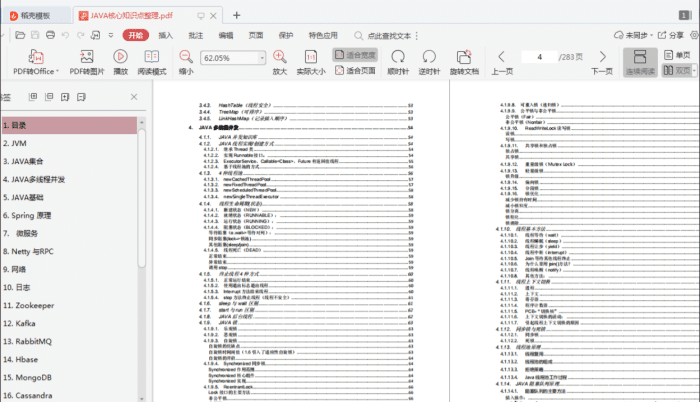Open the 特色应用 ribbon tab
Image resolution: width=700 pixels, height=402 pixels.
pos(323,35)
